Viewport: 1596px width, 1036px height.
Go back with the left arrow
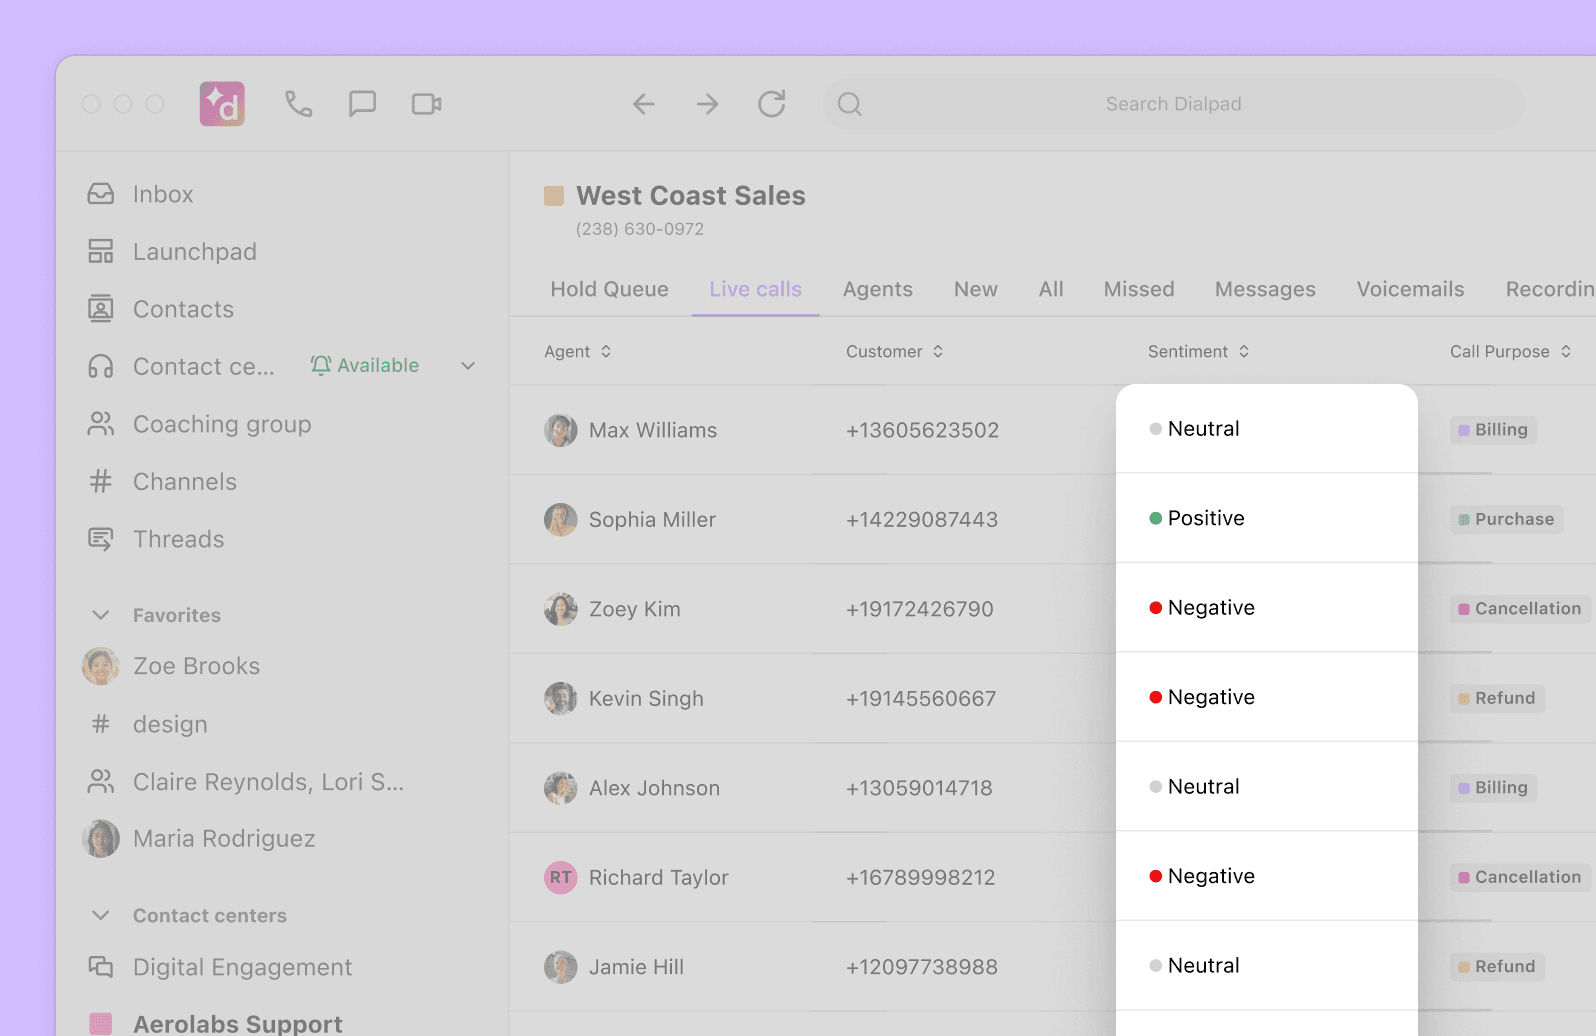point(644,104)
